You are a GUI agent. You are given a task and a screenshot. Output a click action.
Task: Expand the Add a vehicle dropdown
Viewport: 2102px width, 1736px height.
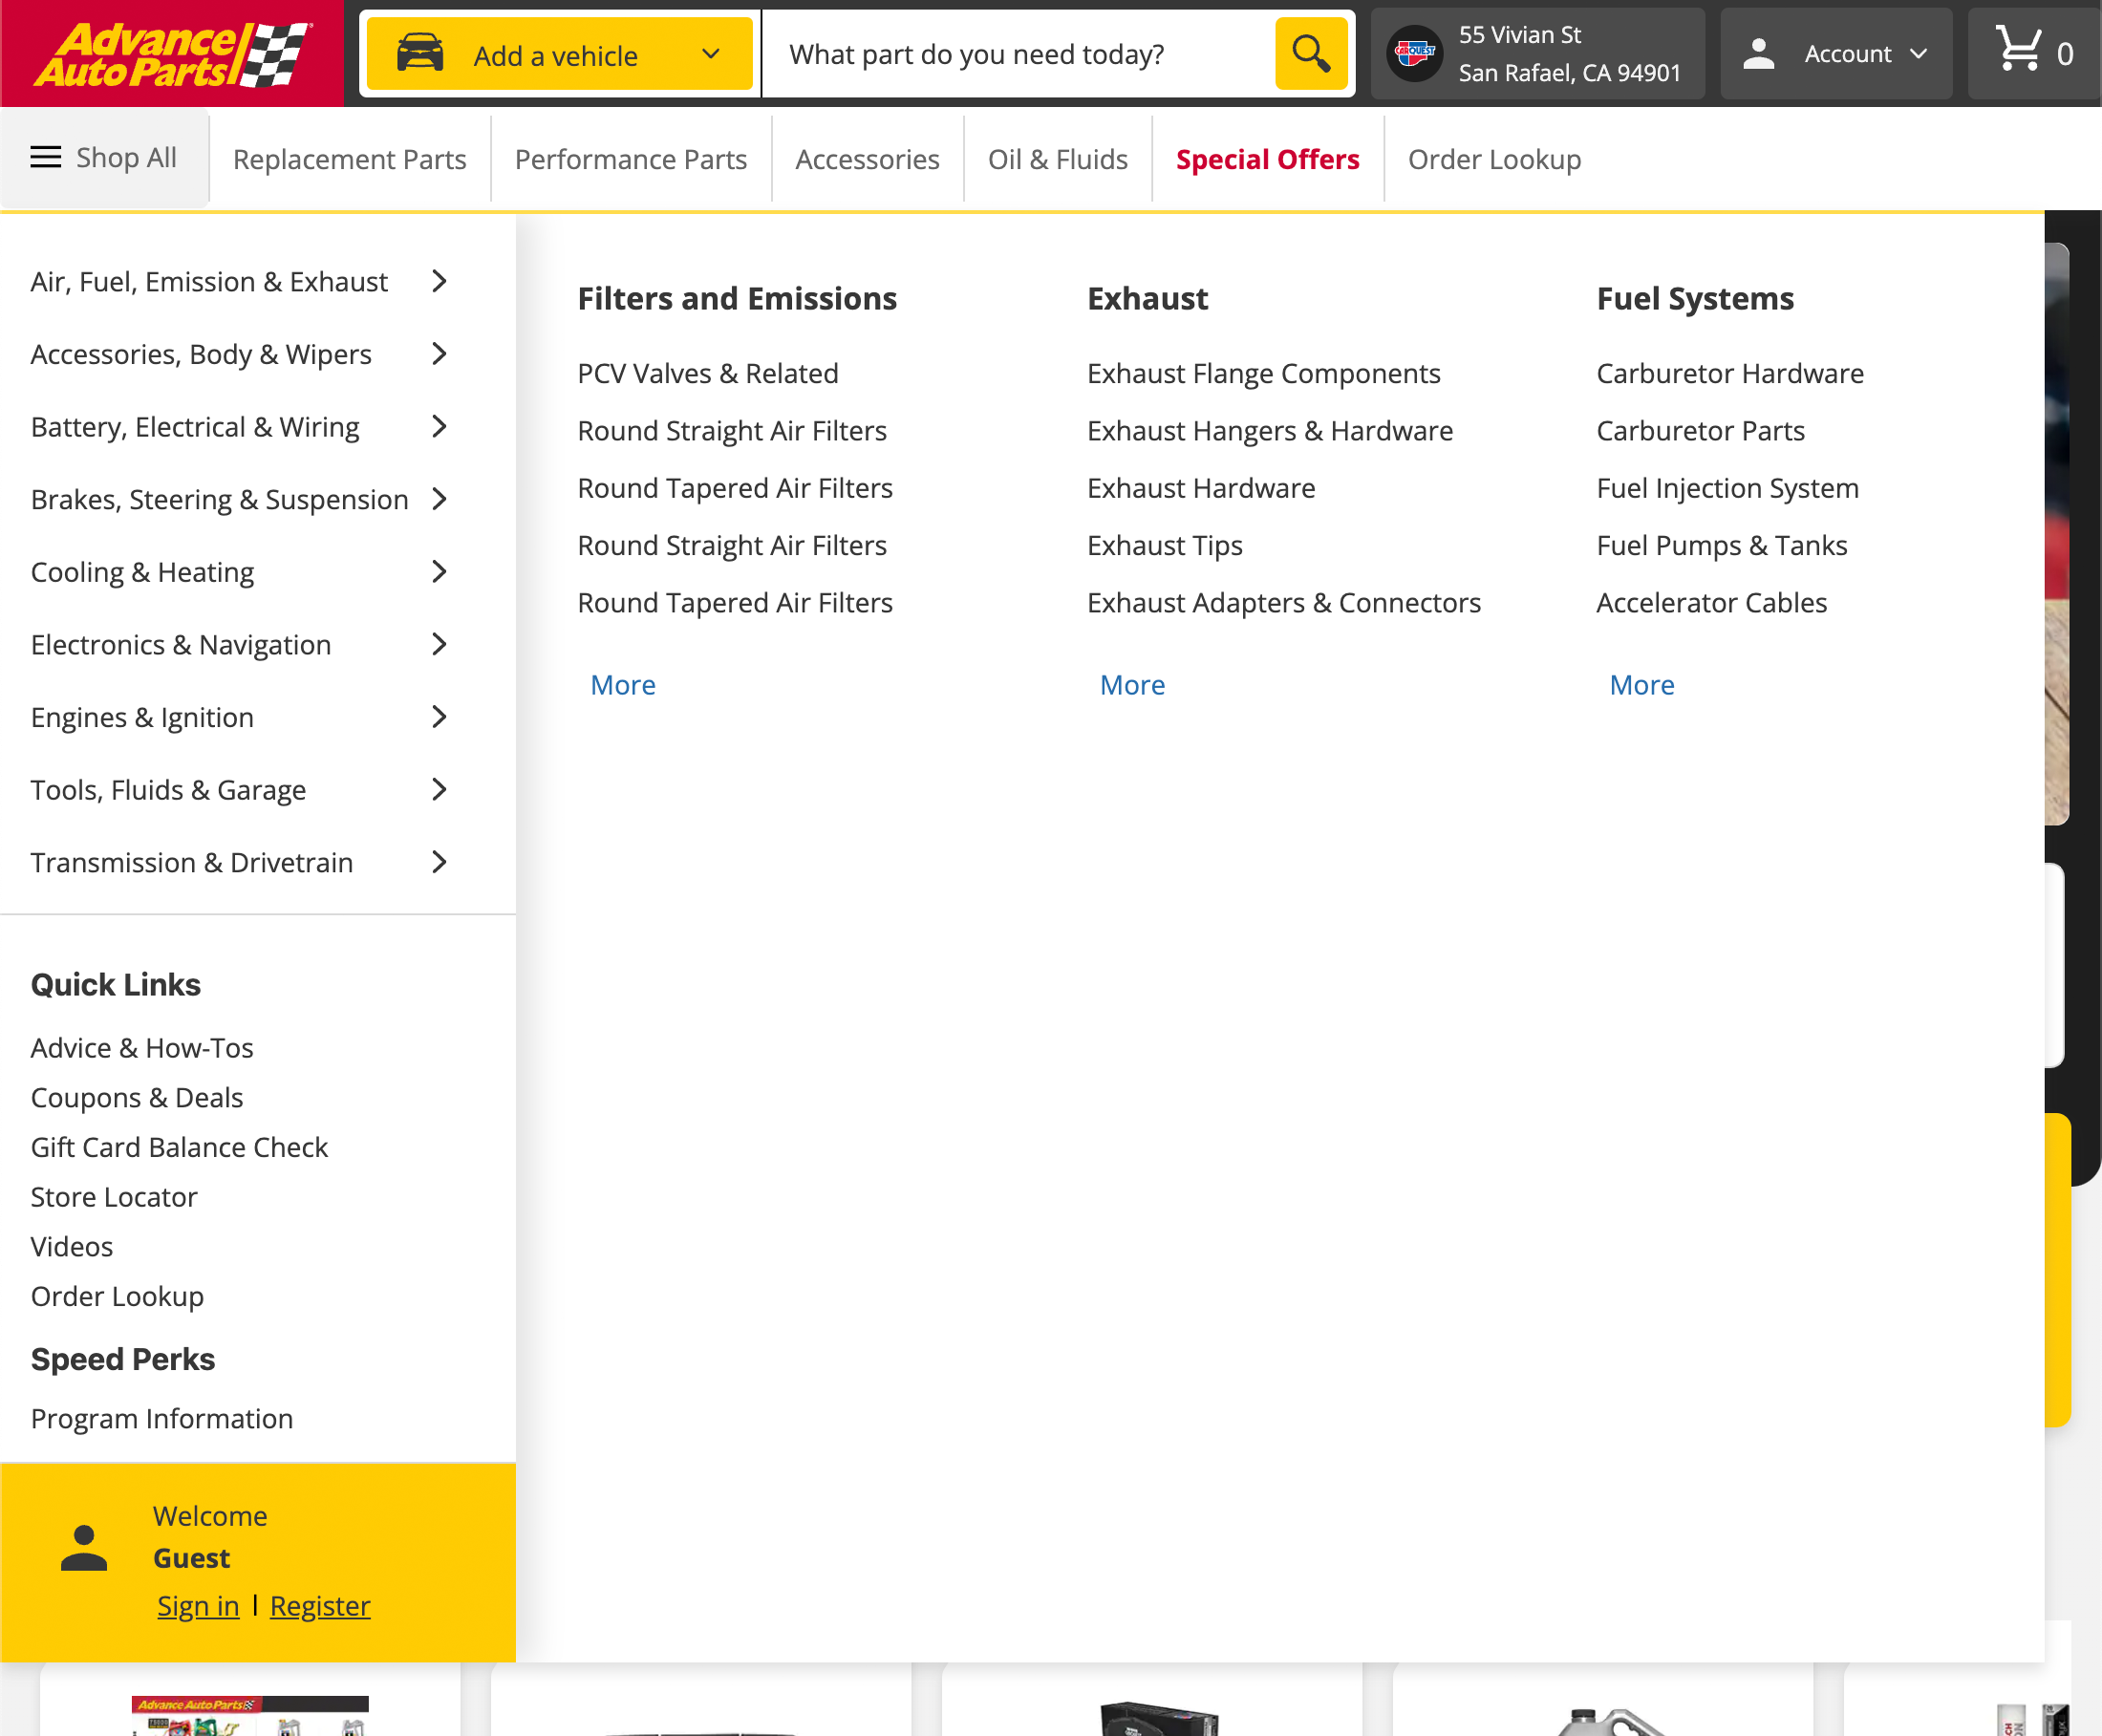click(x=710, y=53)
